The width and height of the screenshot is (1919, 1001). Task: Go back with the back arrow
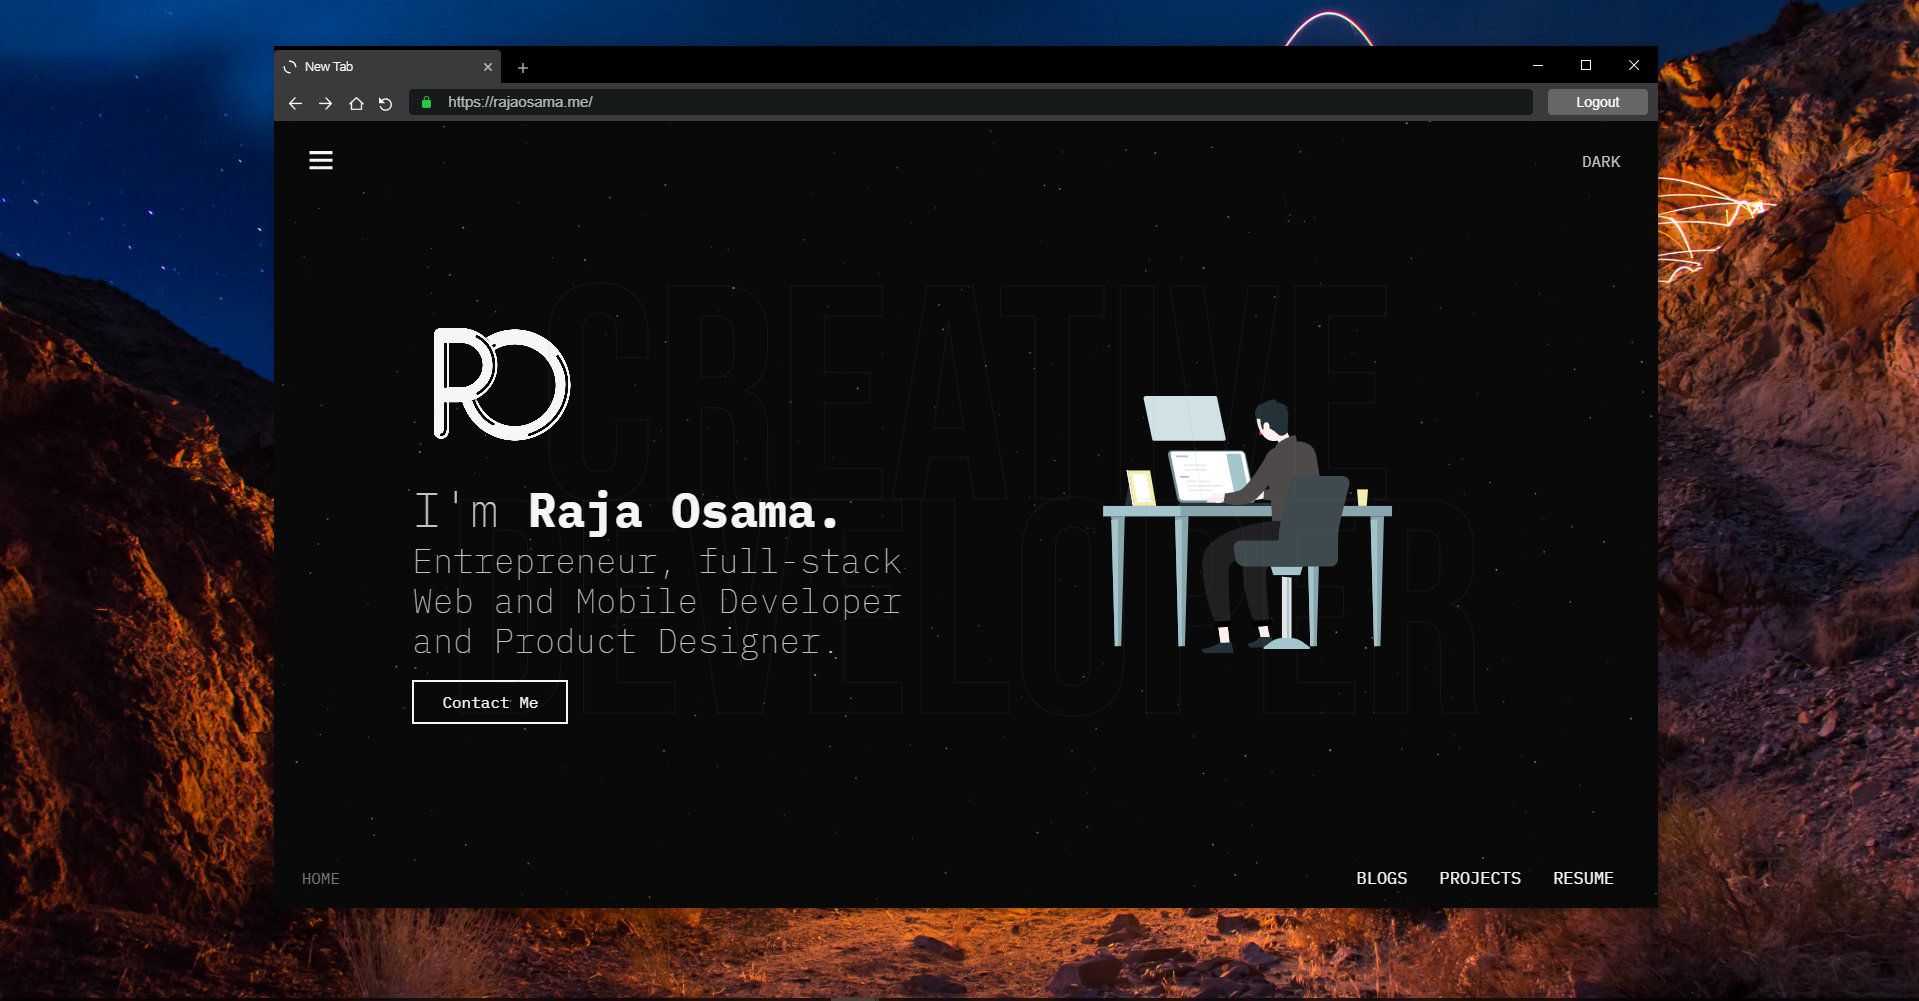coord(295,103)
